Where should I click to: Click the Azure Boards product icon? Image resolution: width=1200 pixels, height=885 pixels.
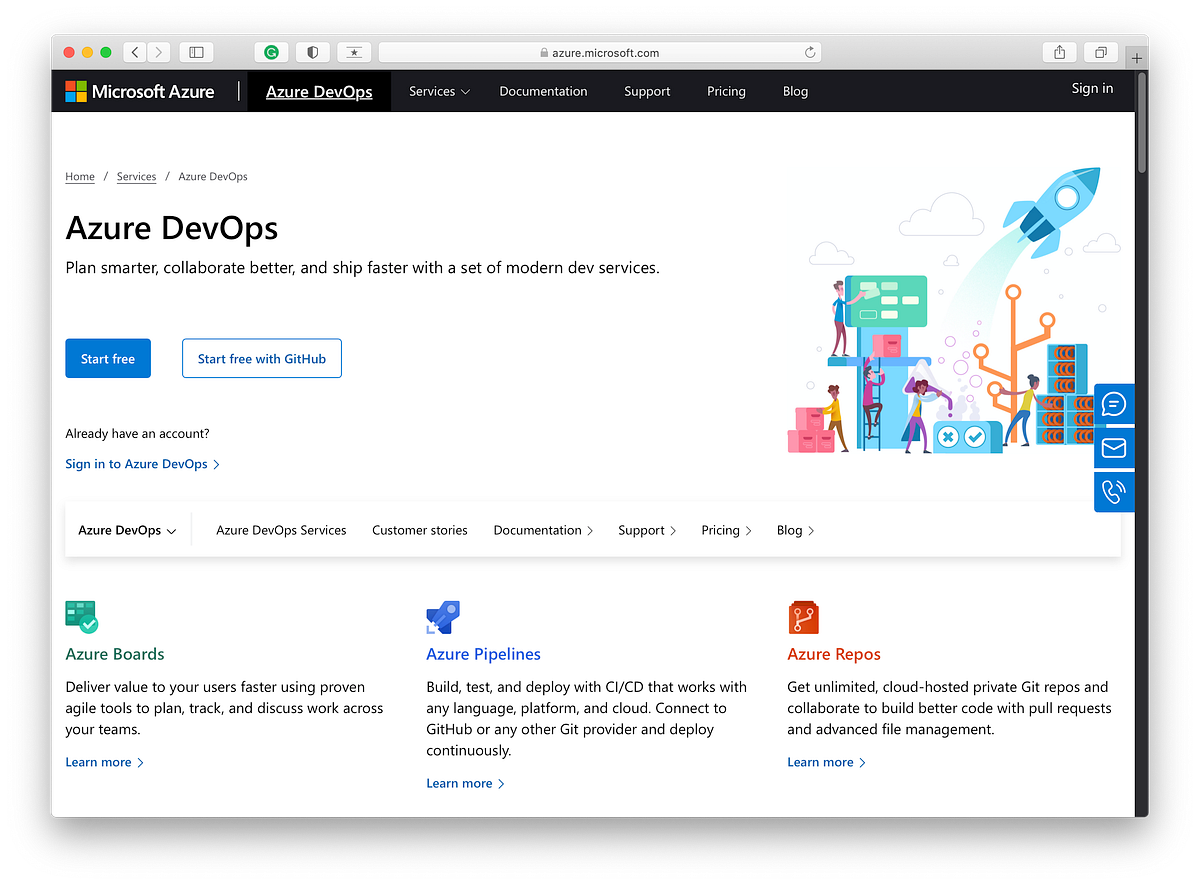point(81,616)
